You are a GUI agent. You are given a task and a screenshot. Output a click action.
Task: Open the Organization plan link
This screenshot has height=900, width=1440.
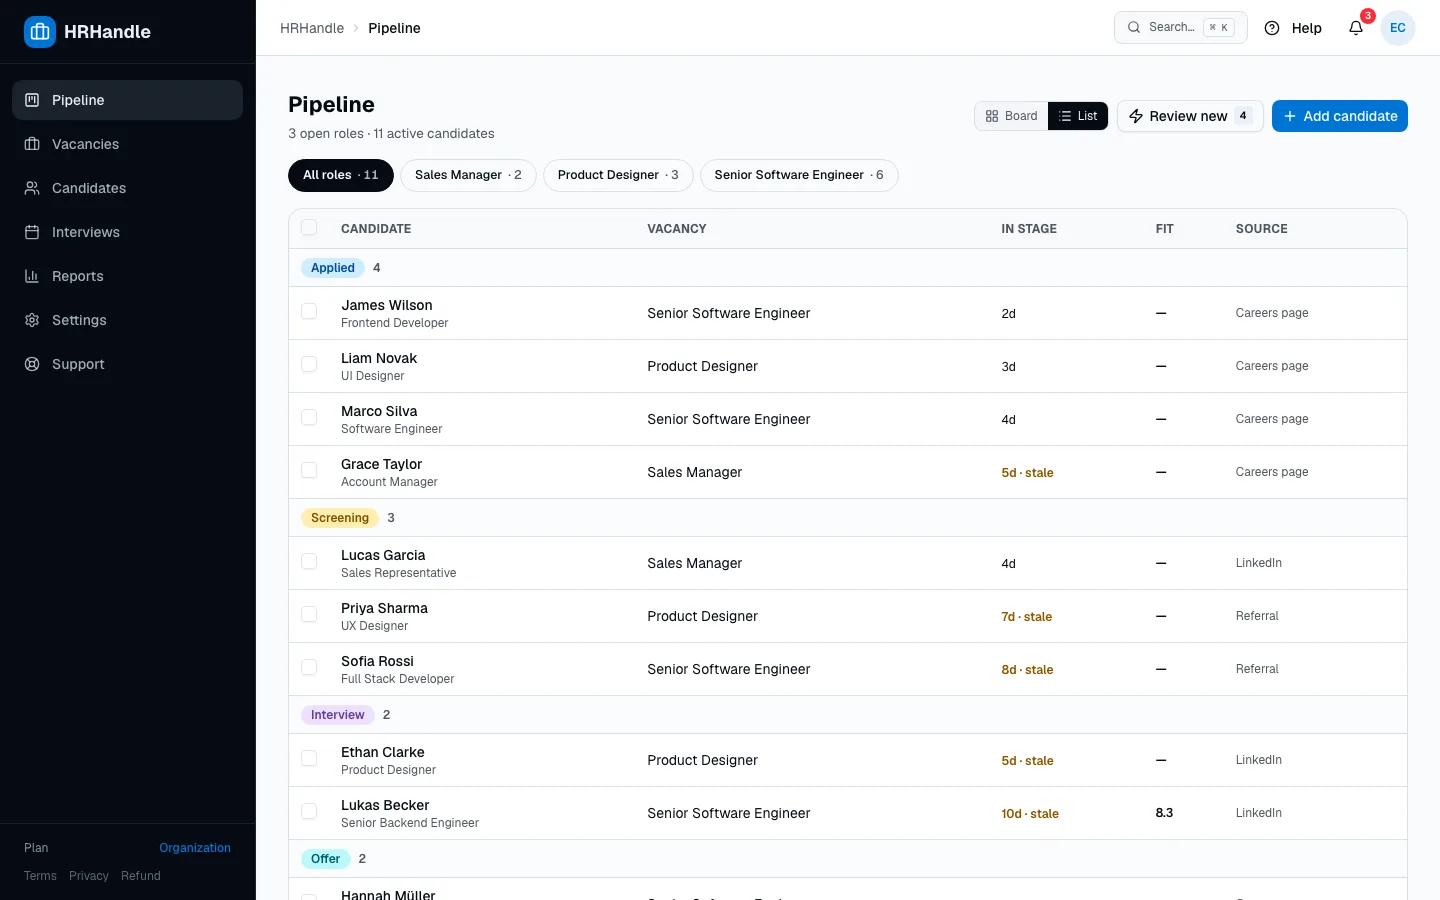click(195, 848)
